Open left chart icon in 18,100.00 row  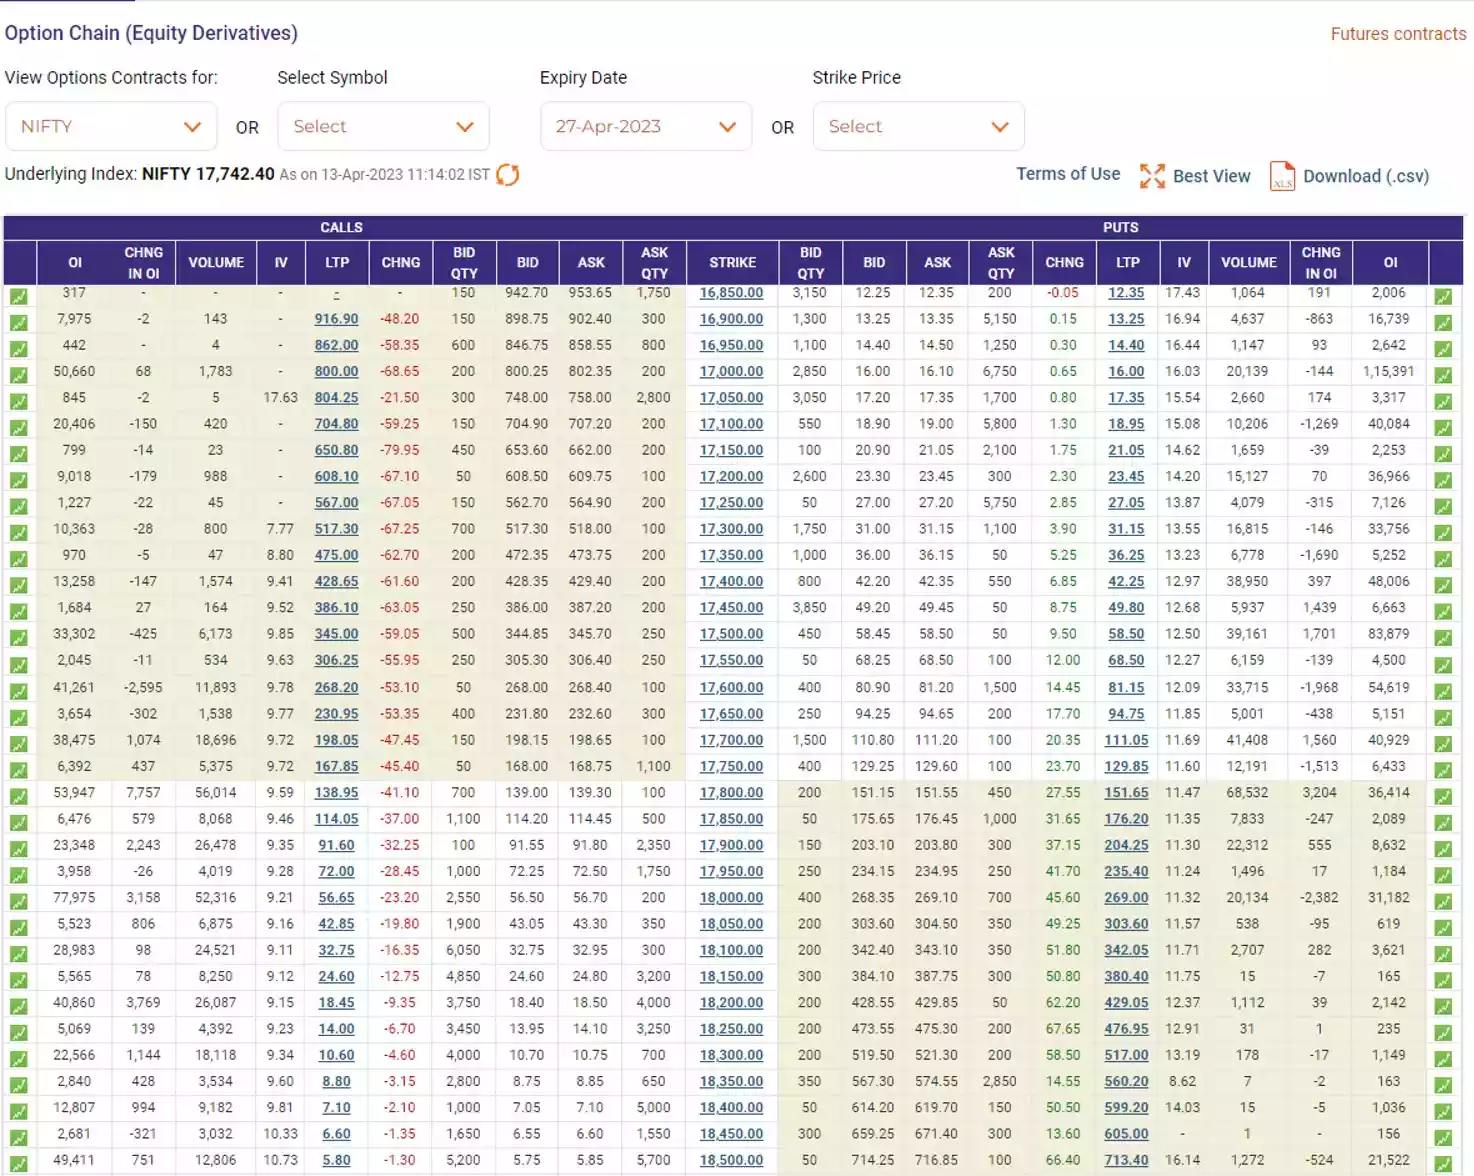pos(19,954)
